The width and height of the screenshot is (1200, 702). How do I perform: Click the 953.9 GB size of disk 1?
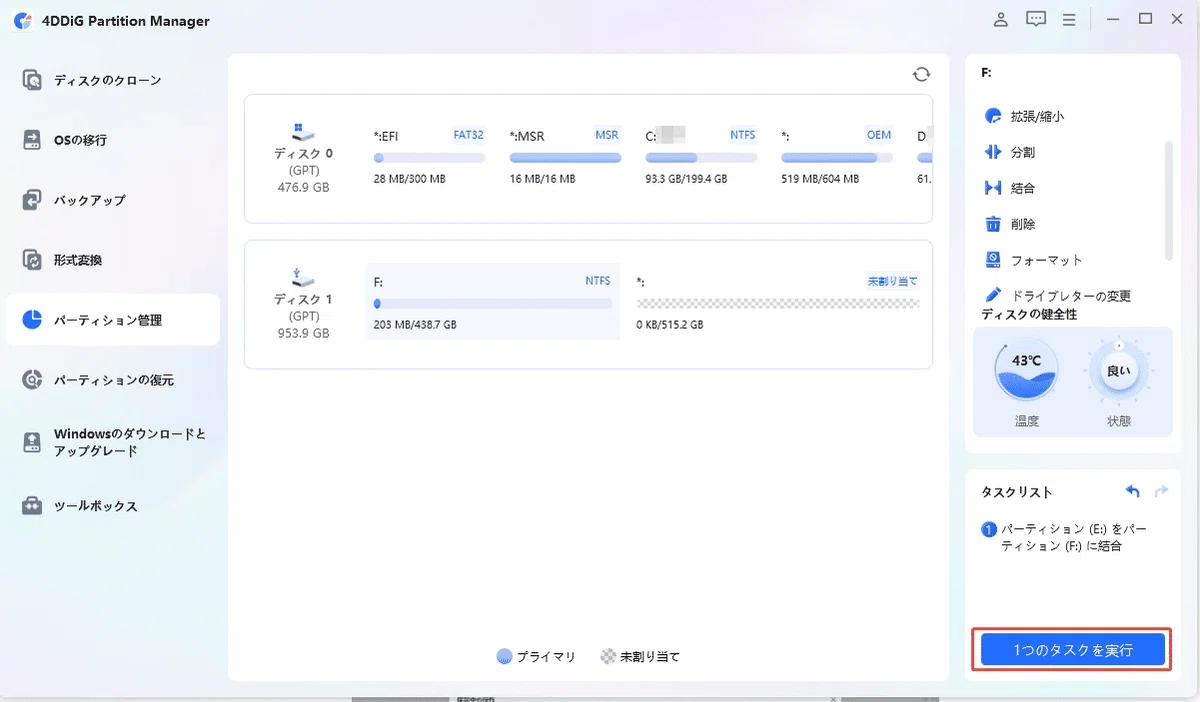pyautogui.click(x=303, y=333)
